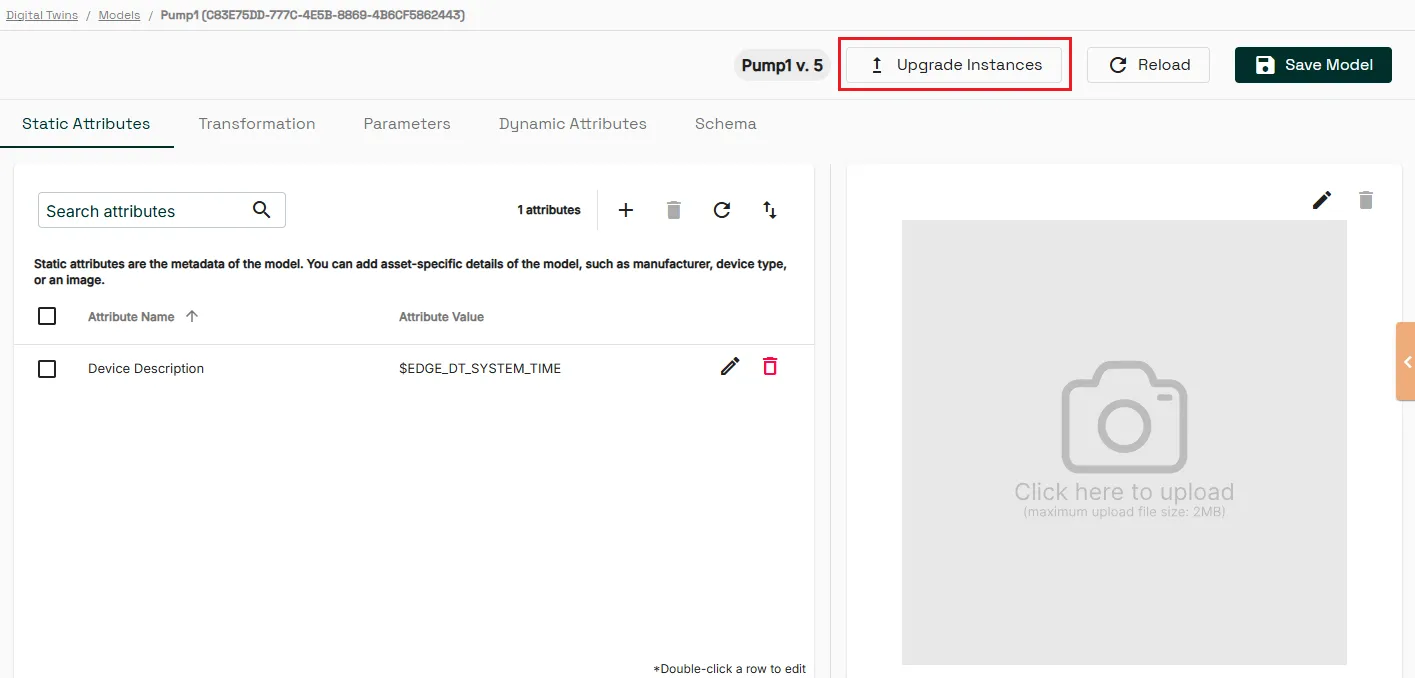Save the model
This screenshot has width=1415, height=678.
point(1313,65)
